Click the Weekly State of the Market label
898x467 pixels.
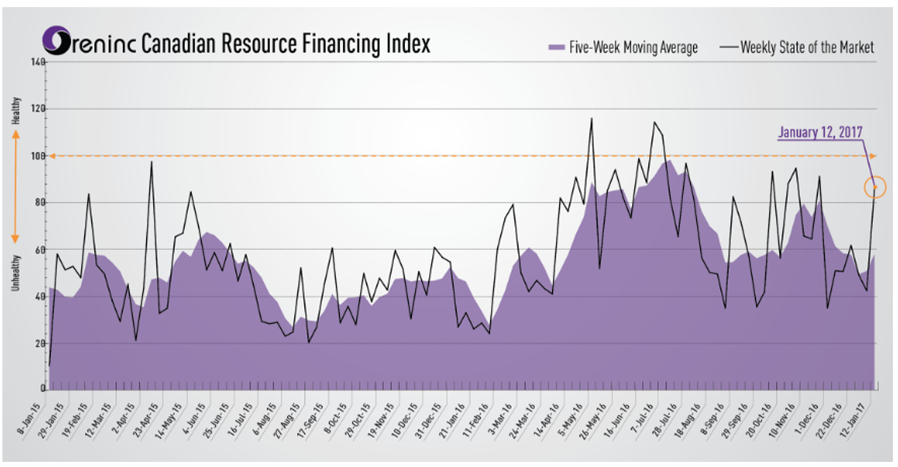(x=806, y=47)
